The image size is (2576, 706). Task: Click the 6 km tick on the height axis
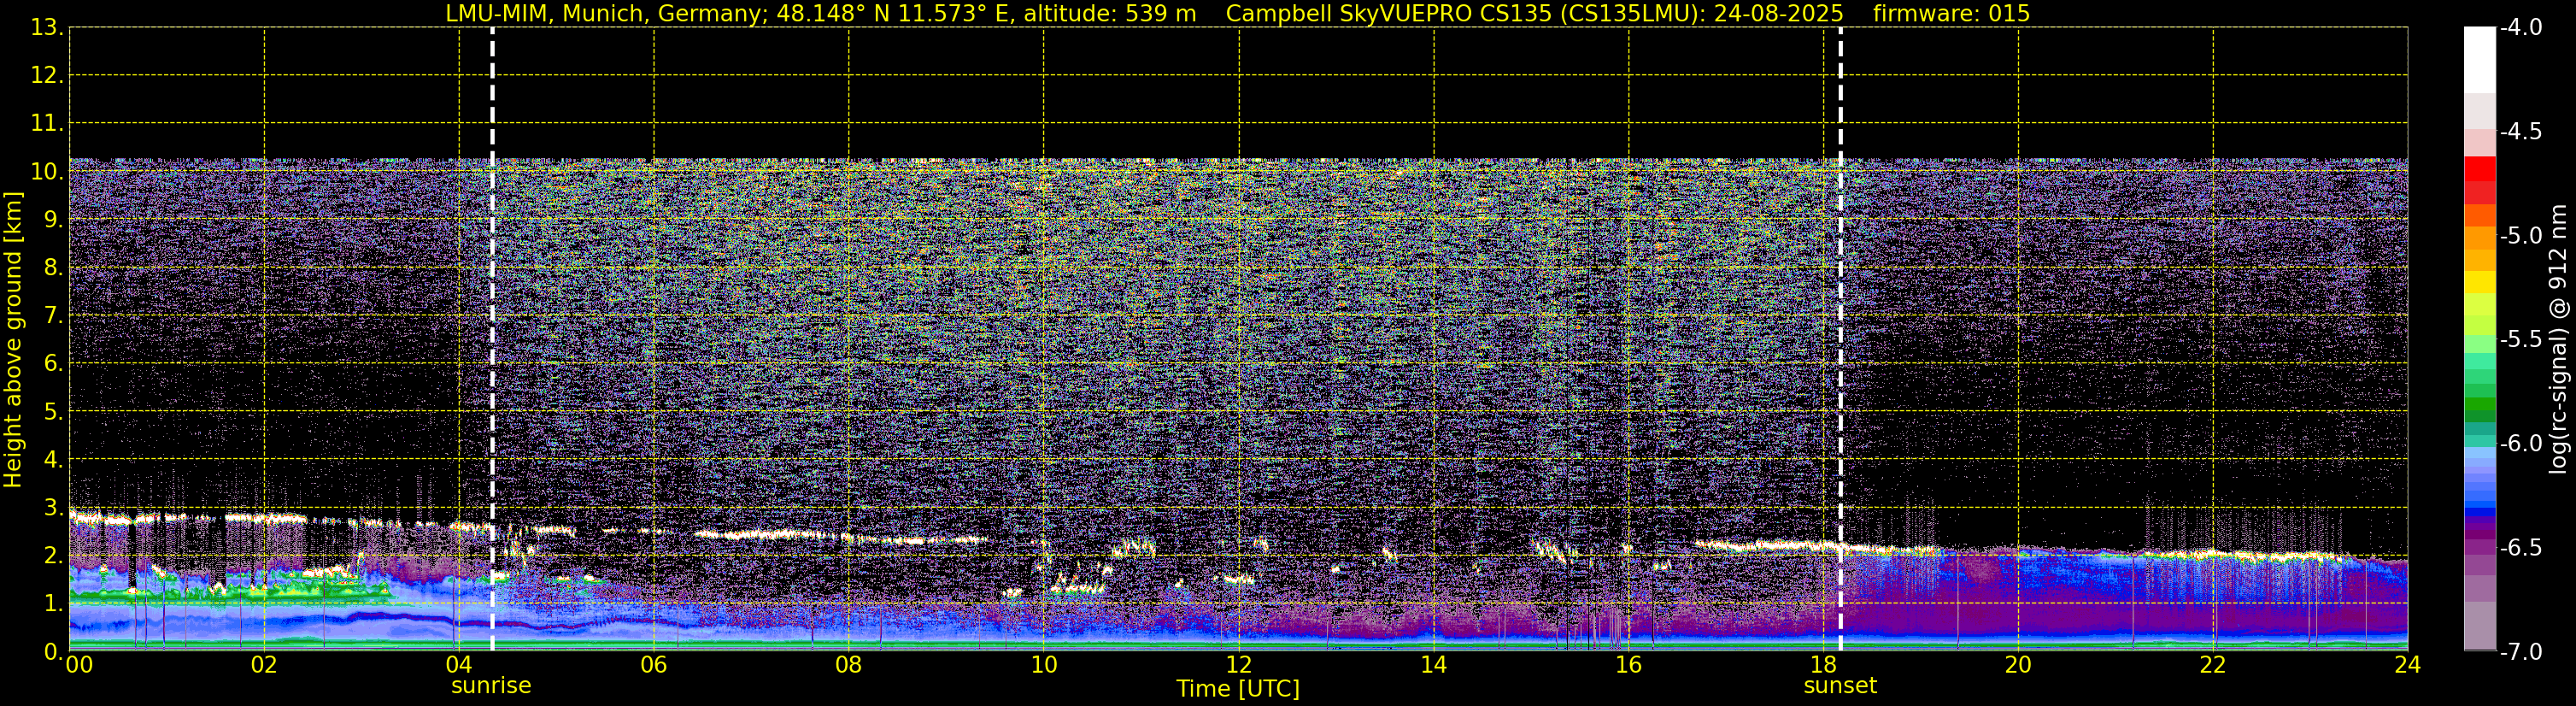click(52, 364)
